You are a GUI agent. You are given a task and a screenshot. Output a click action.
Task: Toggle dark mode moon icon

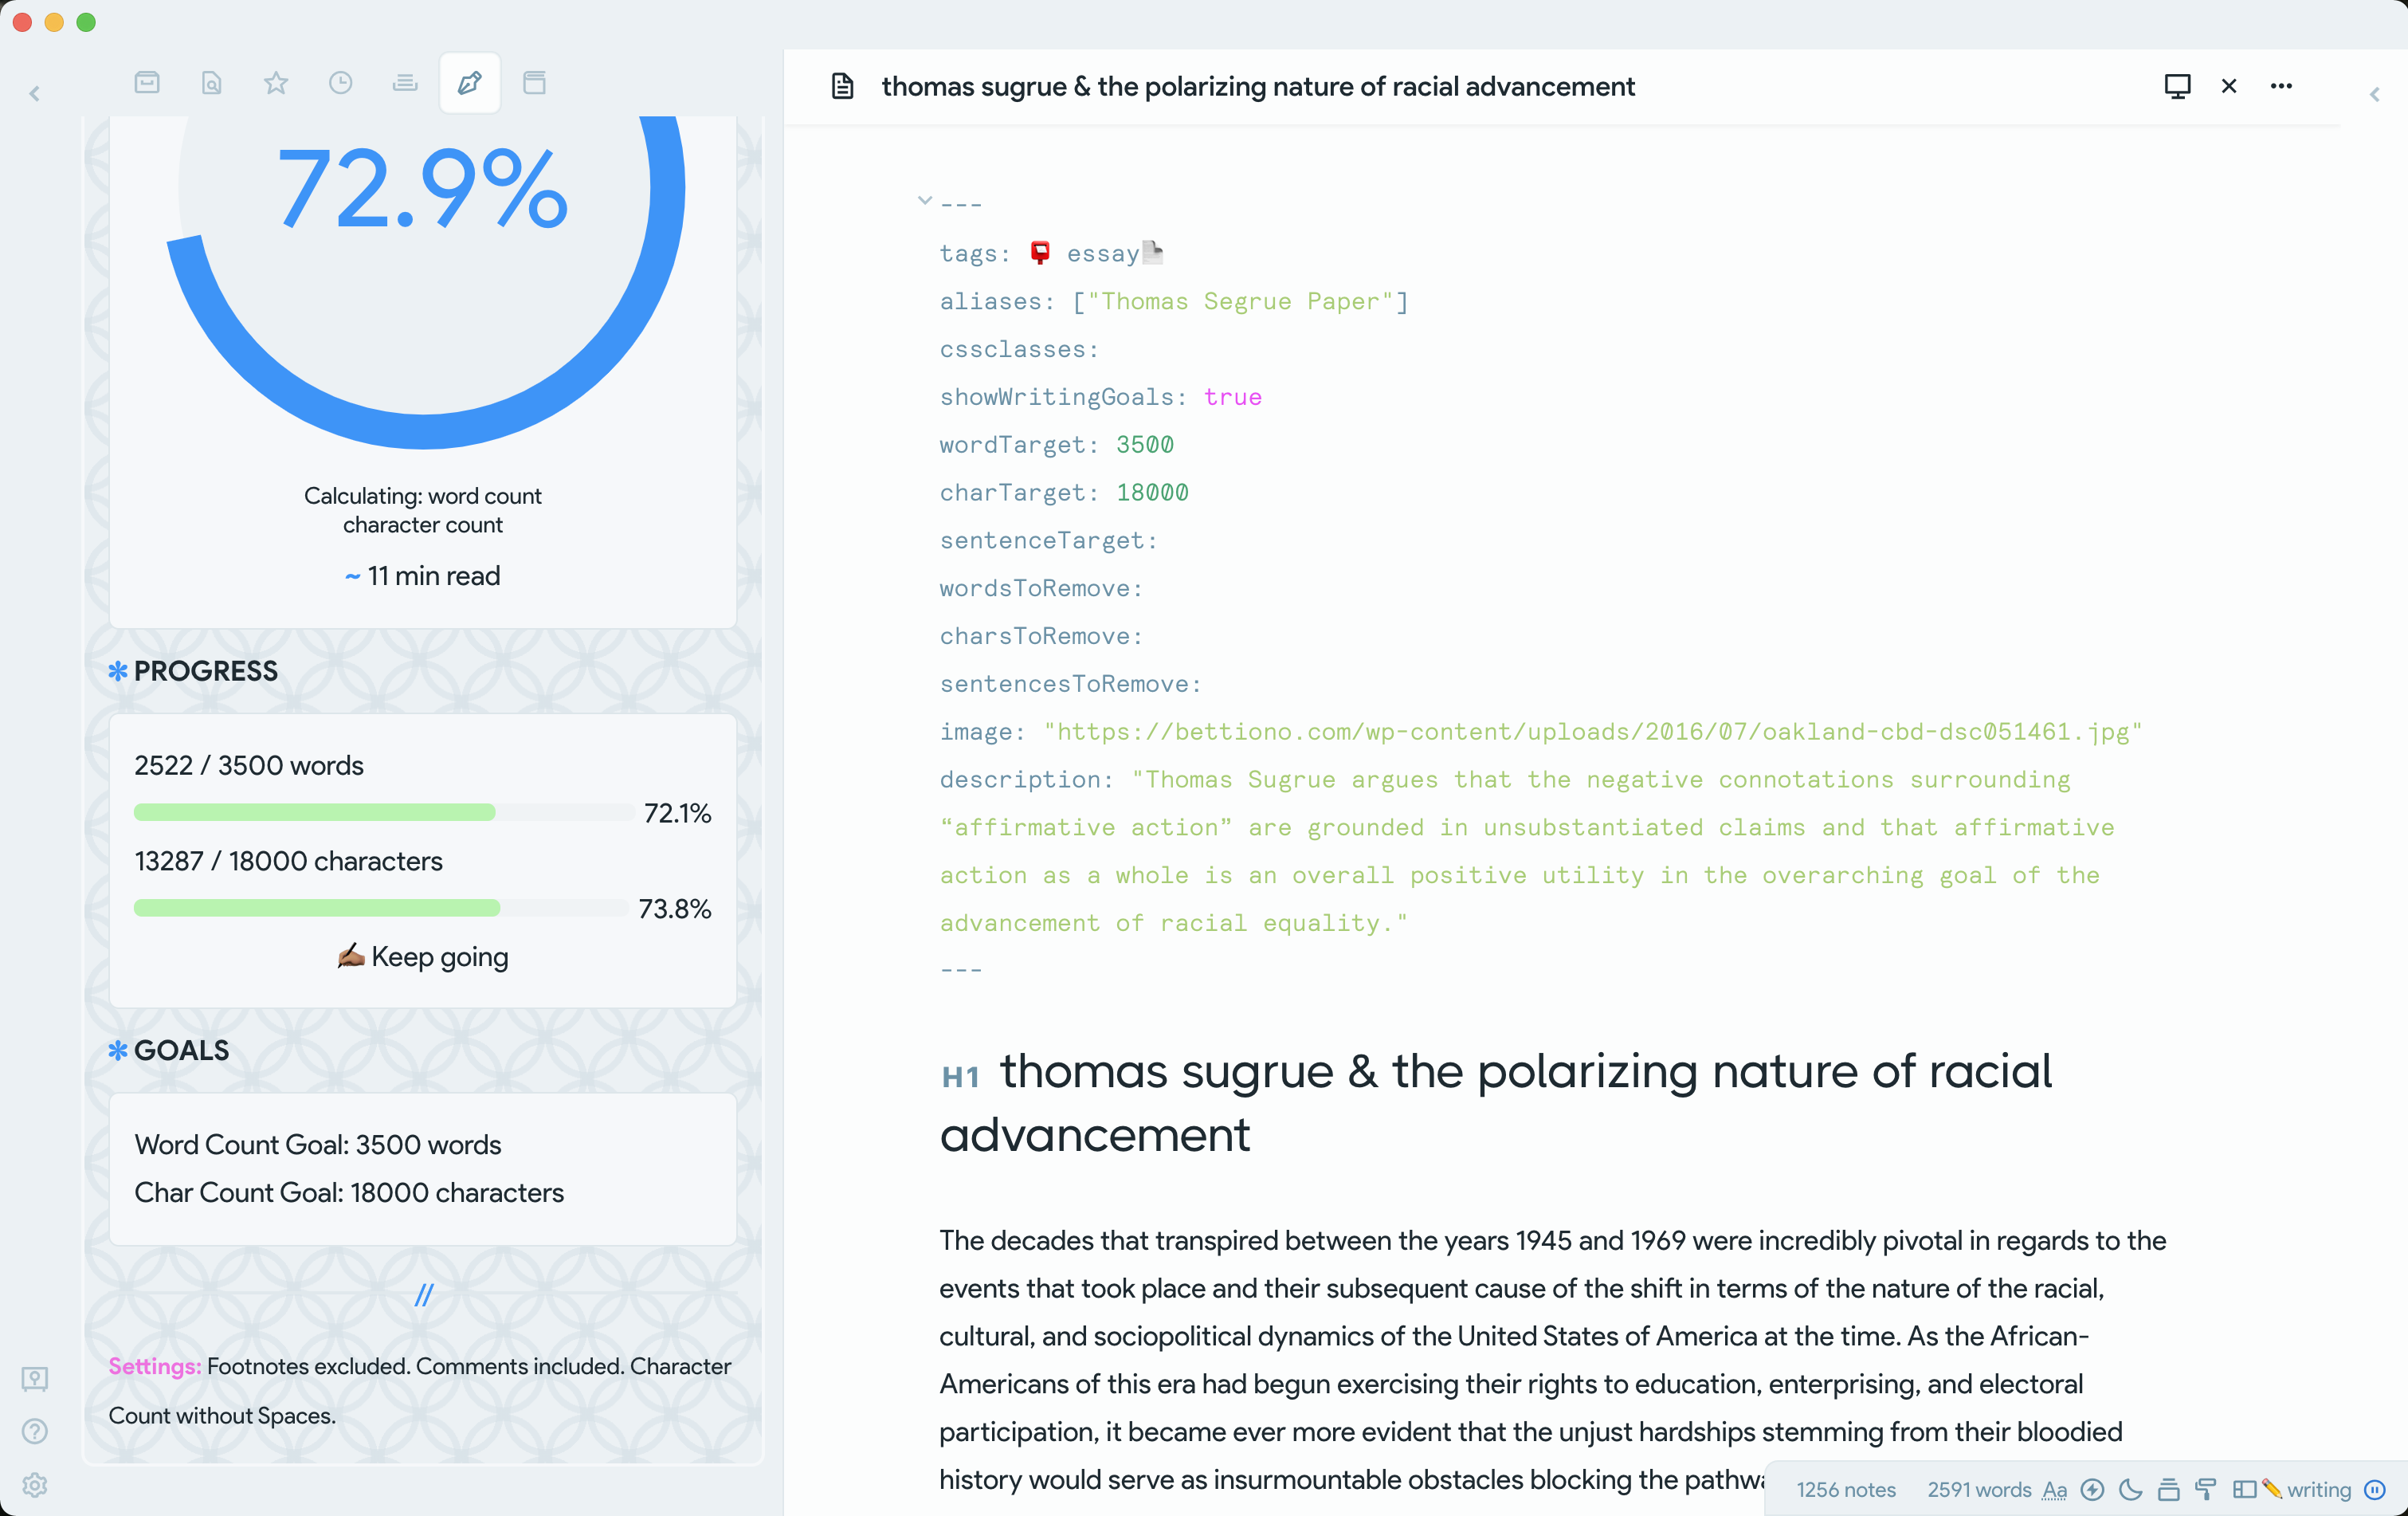click(2130, 1490)
